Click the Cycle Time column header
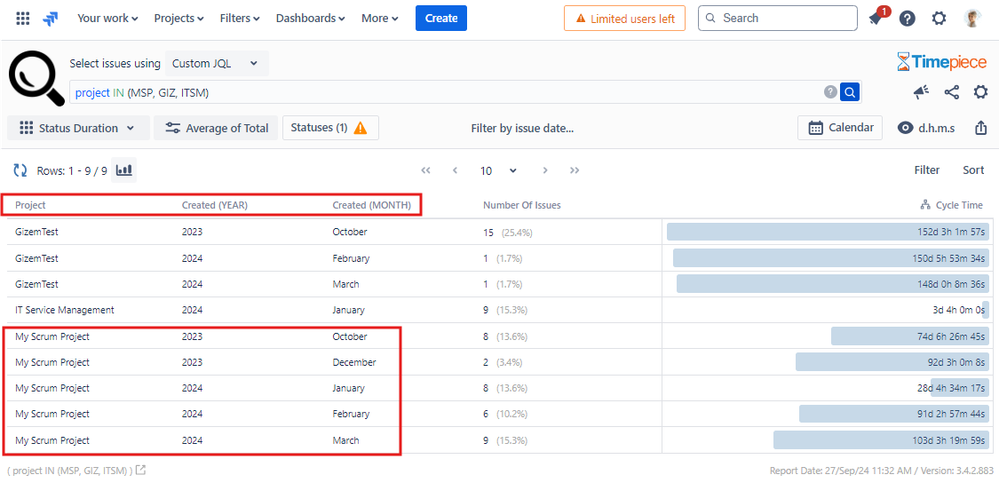This screenshot has height=482, width=999. [x=959, y=205]
